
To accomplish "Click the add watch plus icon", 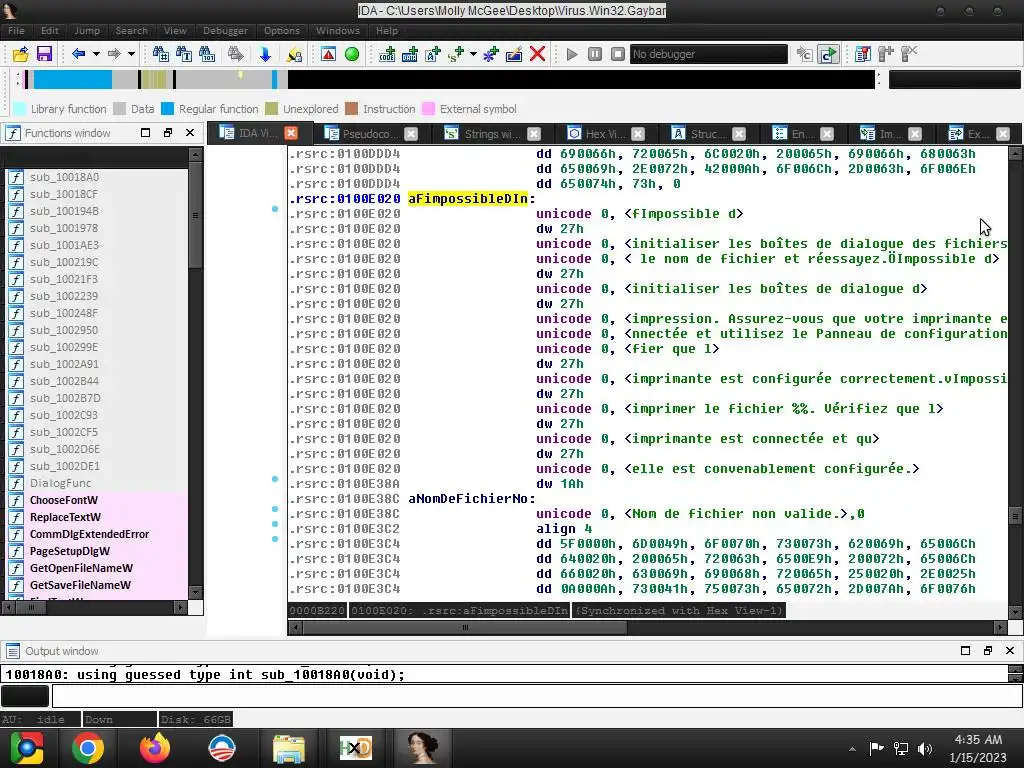I will coord(886,54).
